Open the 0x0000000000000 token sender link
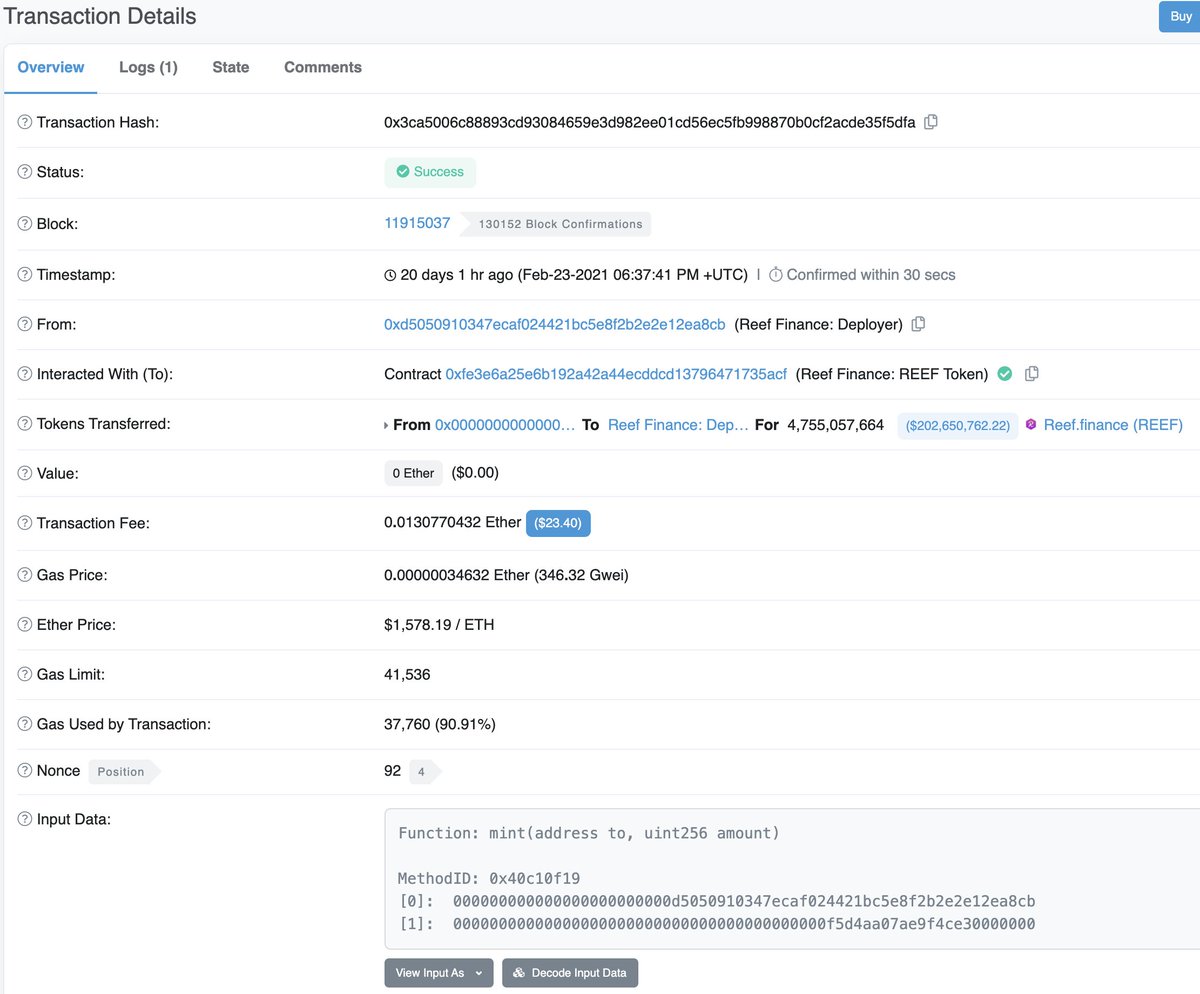 [x=505, y=425]
